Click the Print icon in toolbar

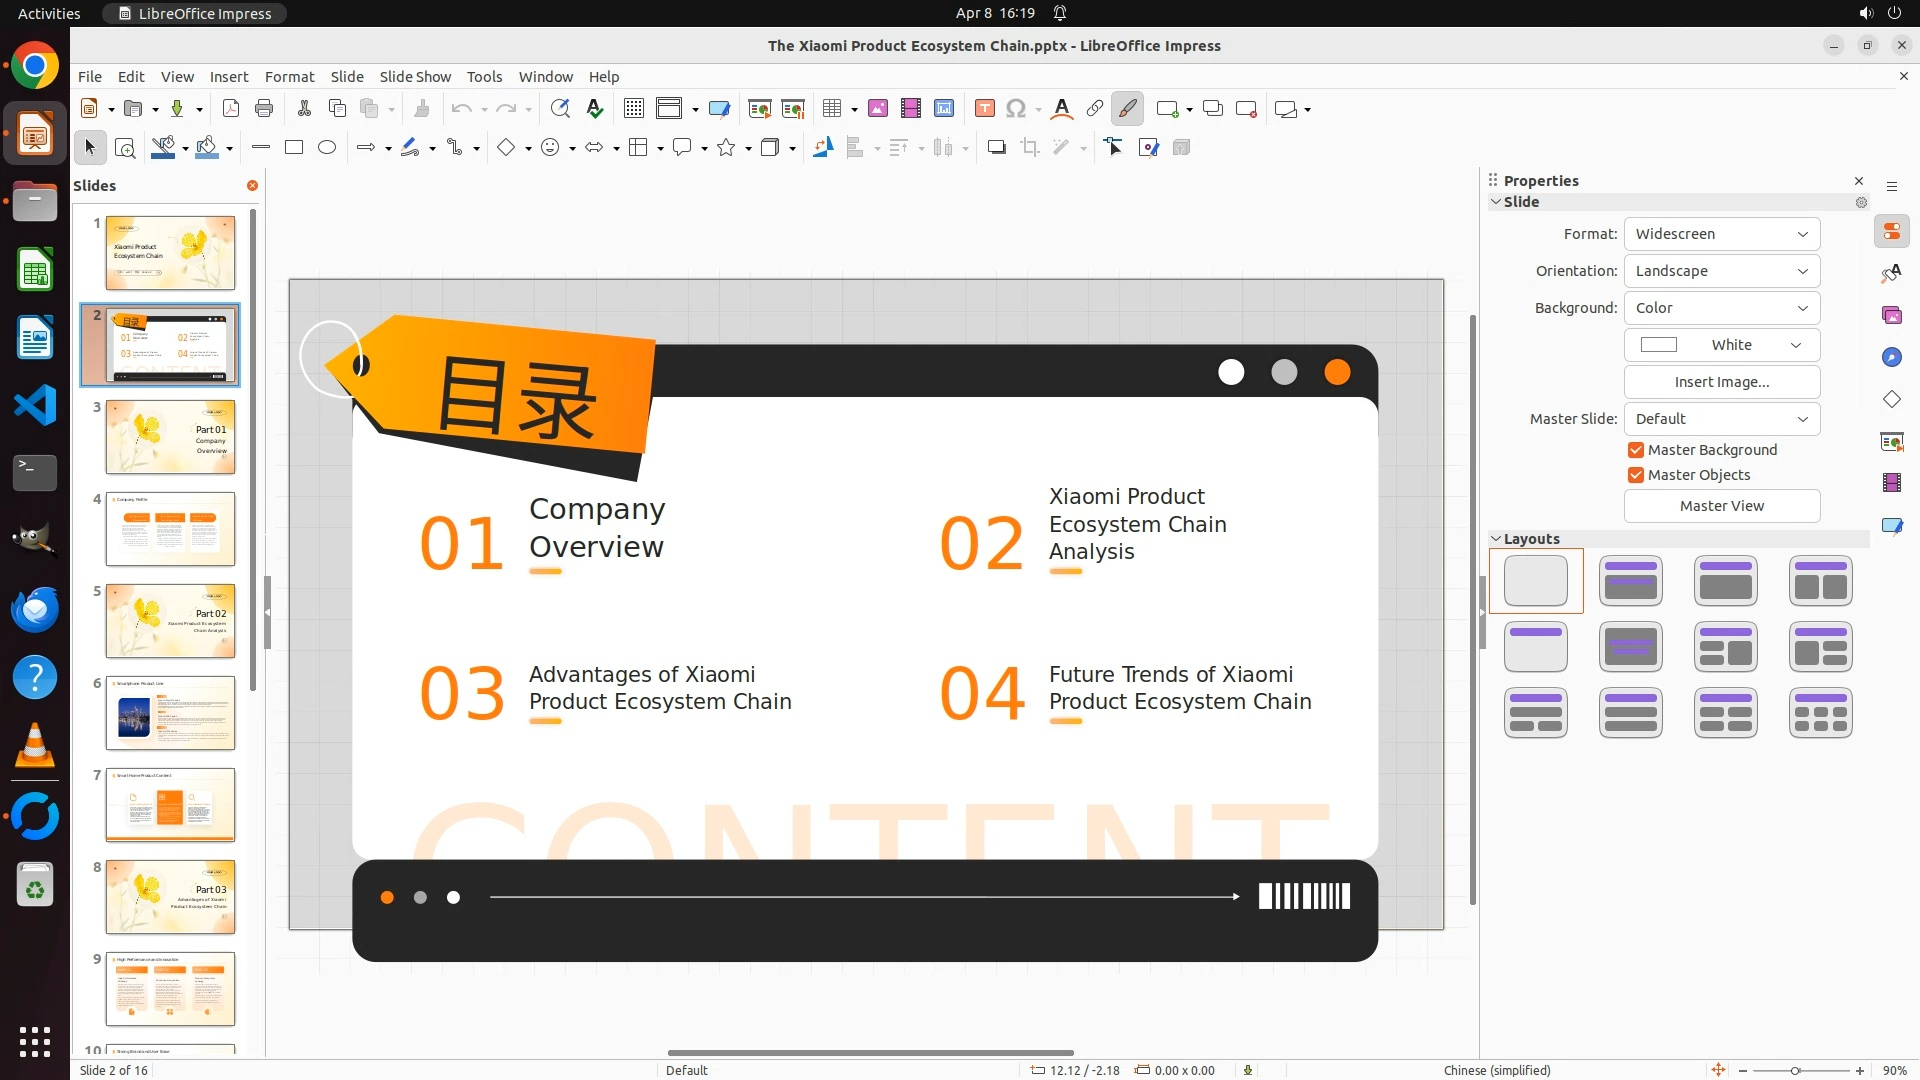point(264,109)
